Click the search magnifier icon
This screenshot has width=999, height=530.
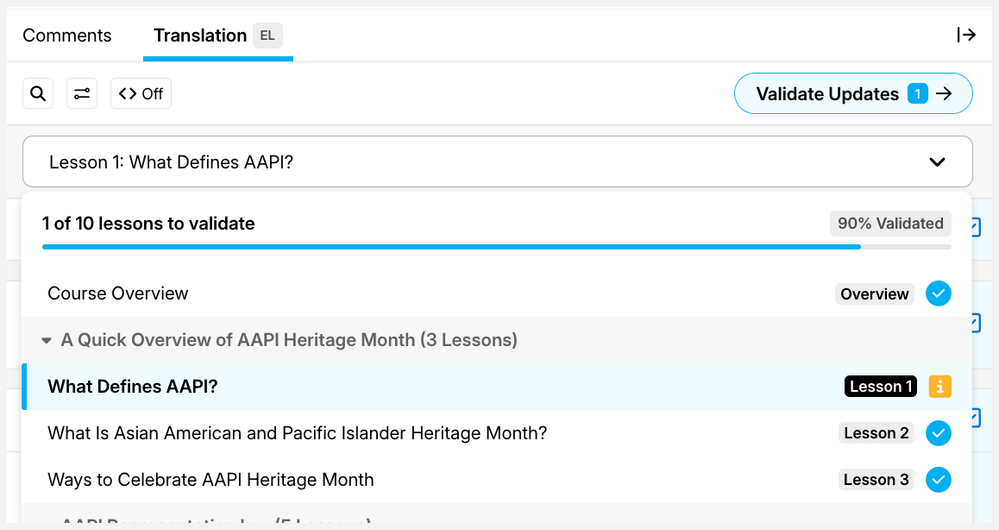click(38, 94)
